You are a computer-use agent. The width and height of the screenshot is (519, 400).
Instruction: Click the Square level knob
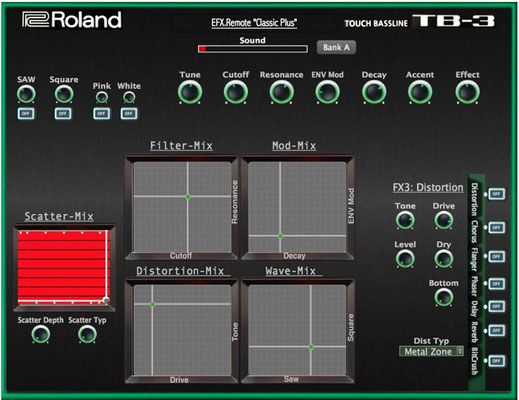point(64,94)
